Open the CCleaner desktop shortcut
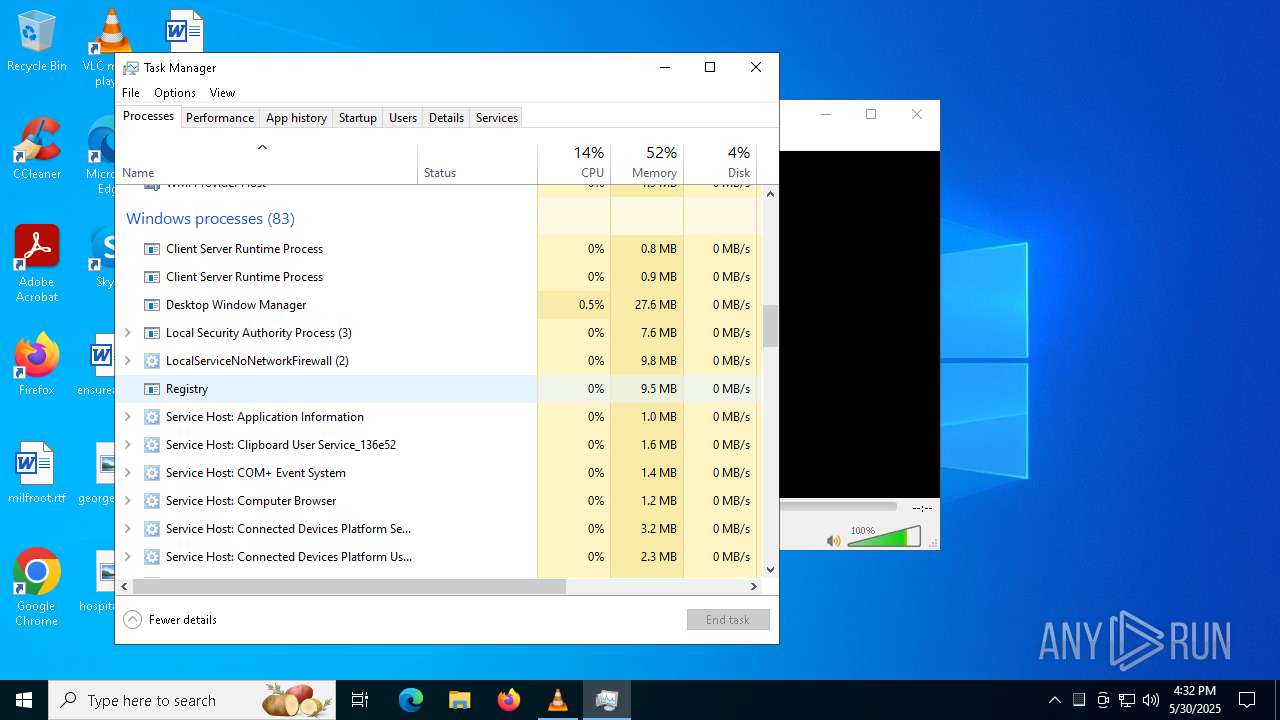The width and height of the screenshot is (1280, 720). (x=36, y=149)
